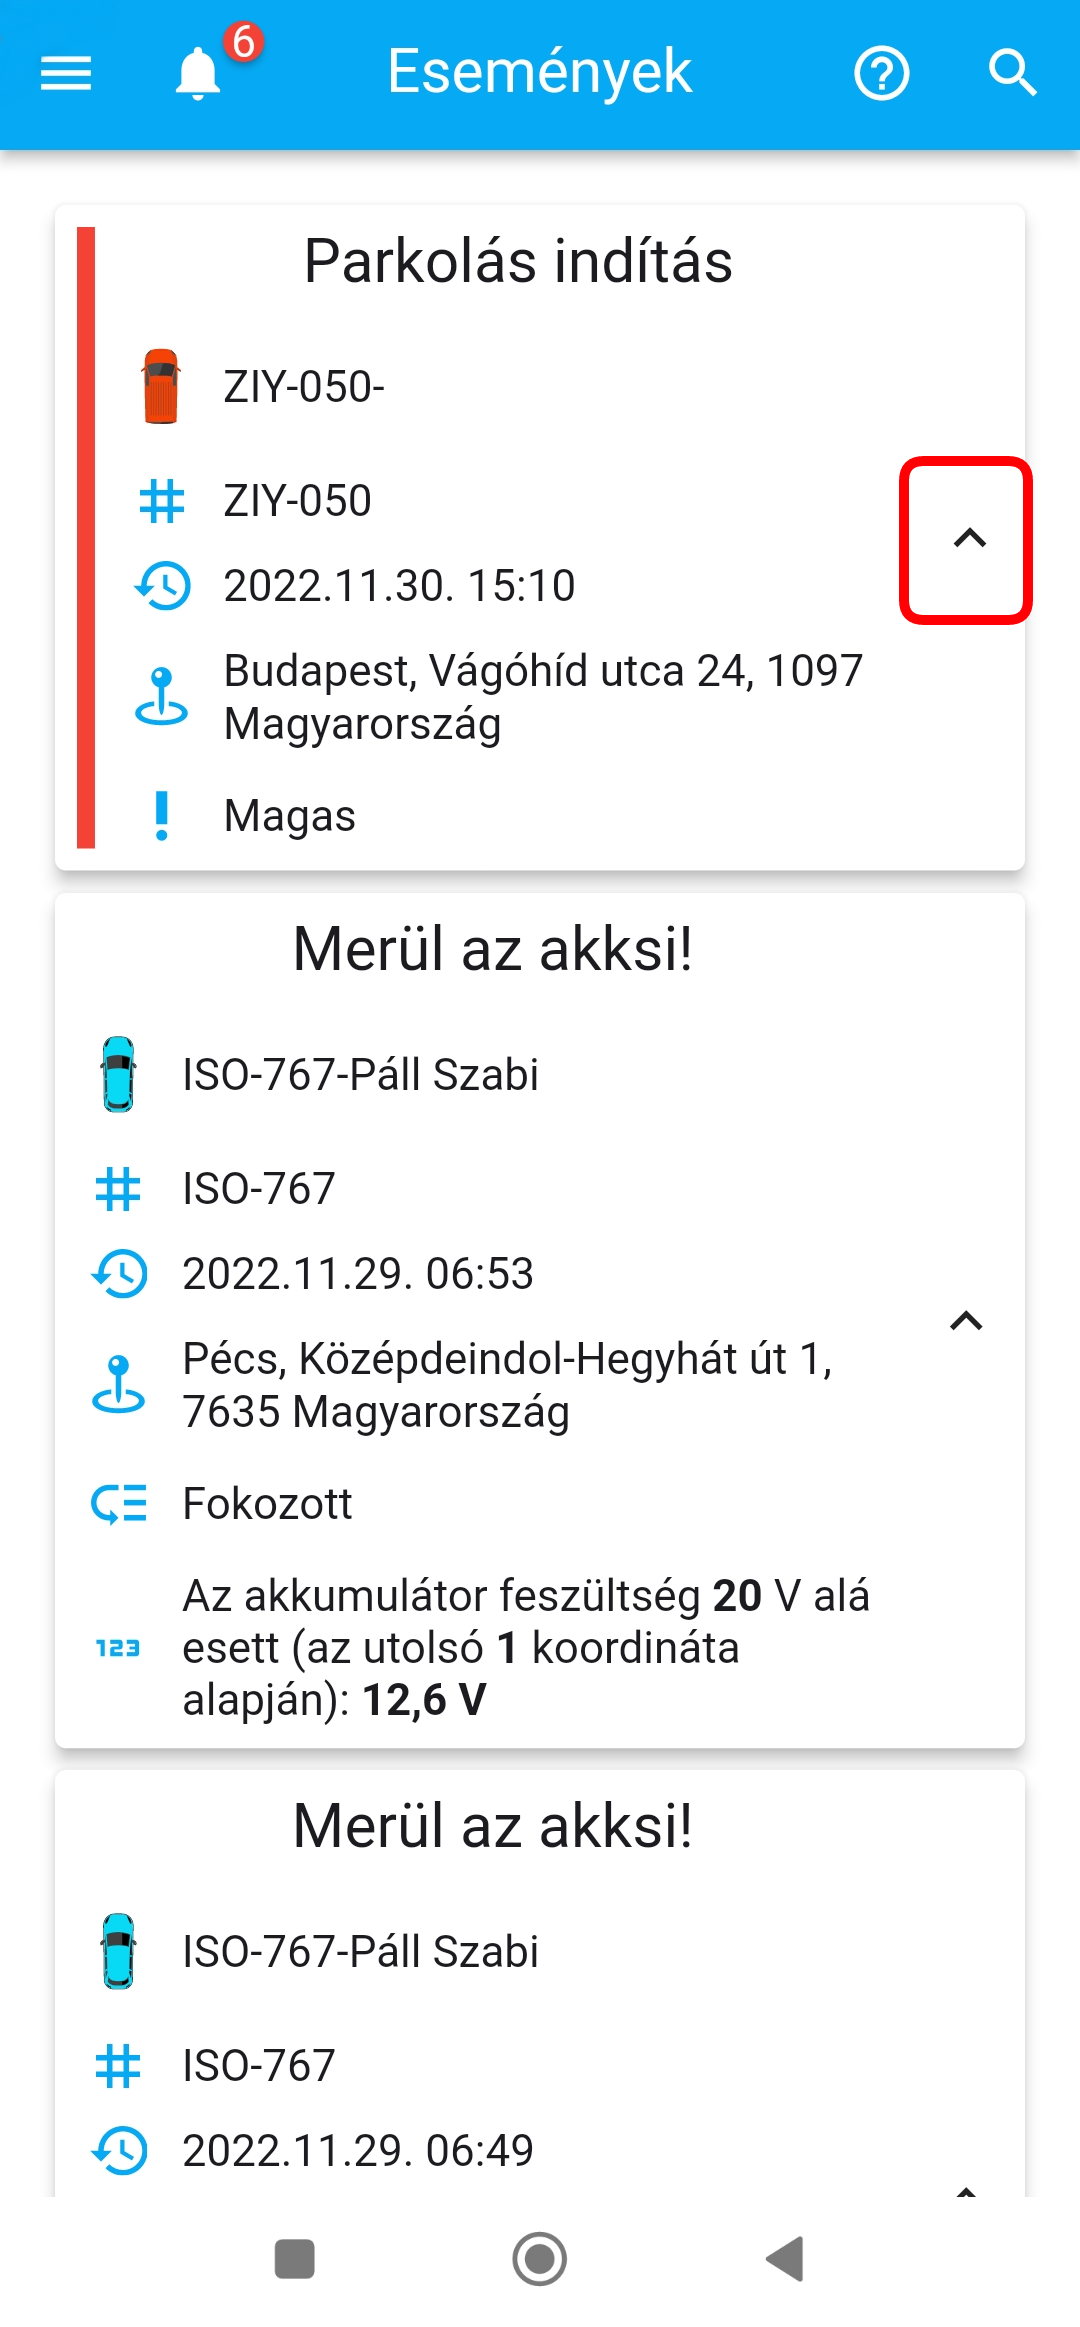This screenshot has width=1080, height=2327.
Task: Tap the history clock icon beside 2022.11.30. 15:10
Action: pyautogui.click(x=161, y=586)
